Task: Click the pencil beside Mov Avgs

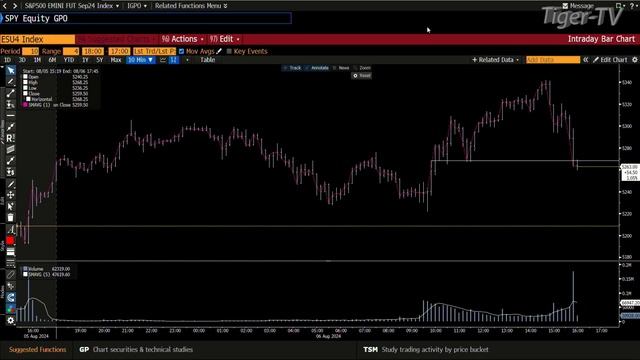Action: [x=219, y=51]
